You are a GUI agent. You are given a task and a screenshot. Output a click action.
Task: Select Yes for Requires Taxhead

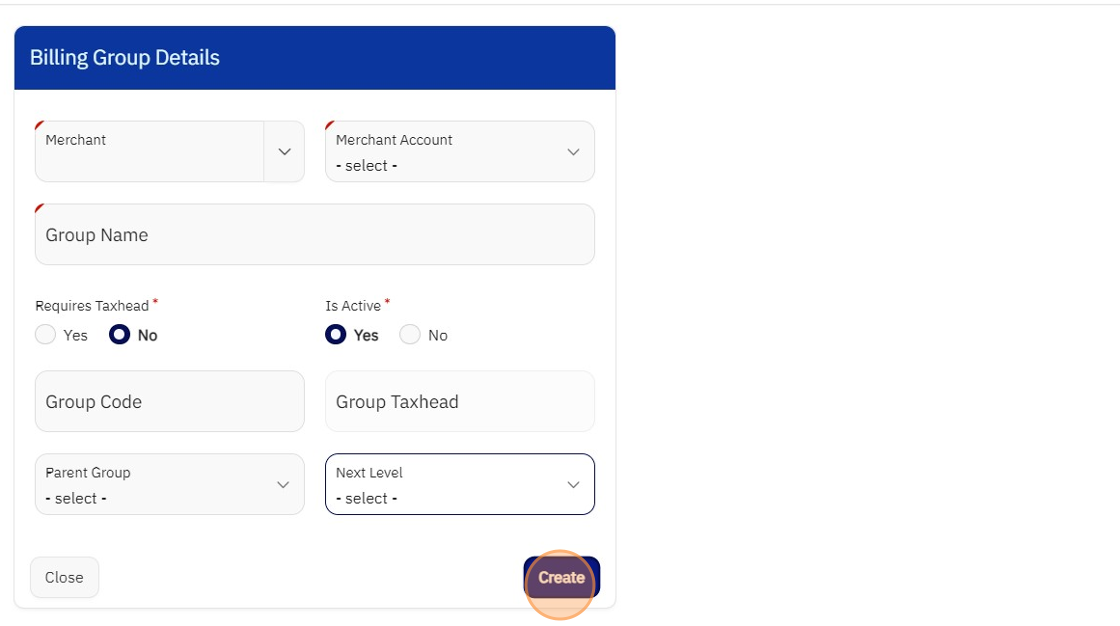46,335
